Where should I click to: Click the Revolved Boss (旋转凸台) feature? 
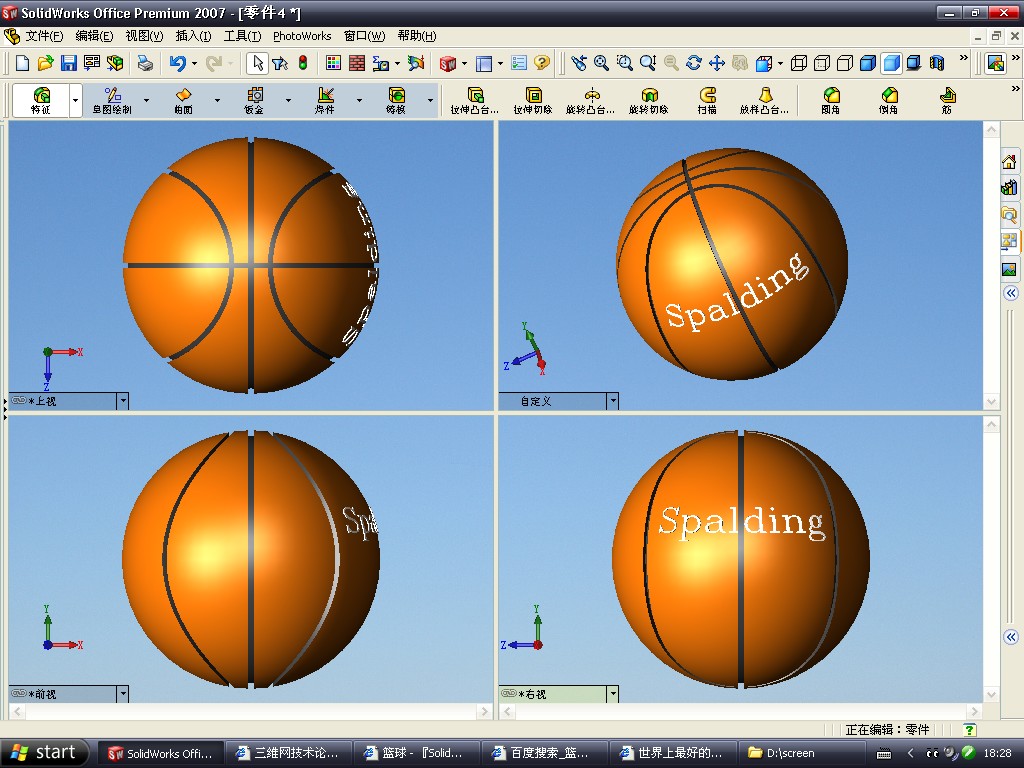pos(590,101)
